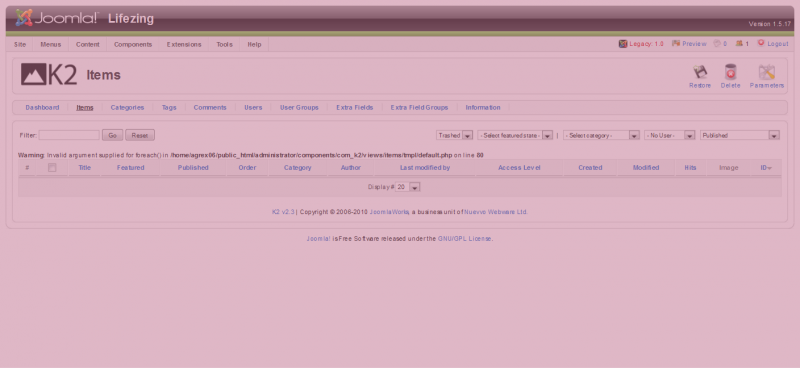Click the Logout icon
This screenshot has width=800, height=368.
[761, 43]
